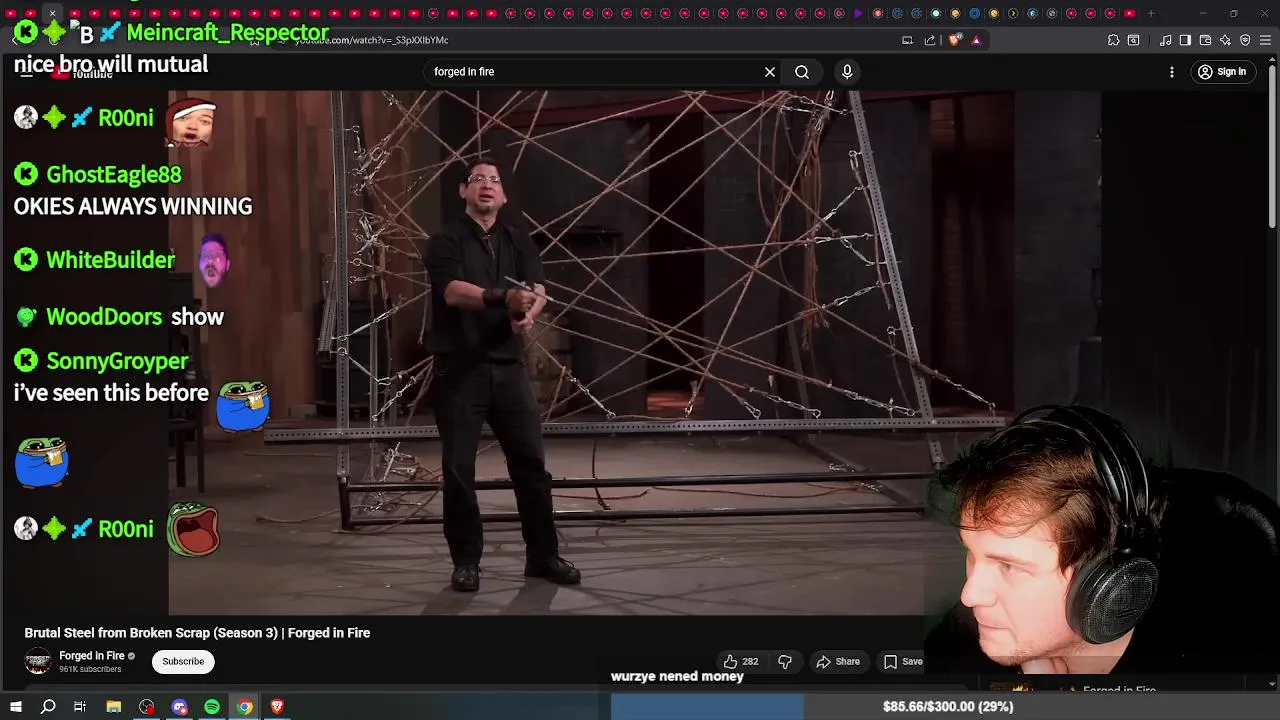This screenshot has height=720, width=1280.
Task: Open Spotify from the taskbar
Action: pyautogui.click(x=212, y=706)
